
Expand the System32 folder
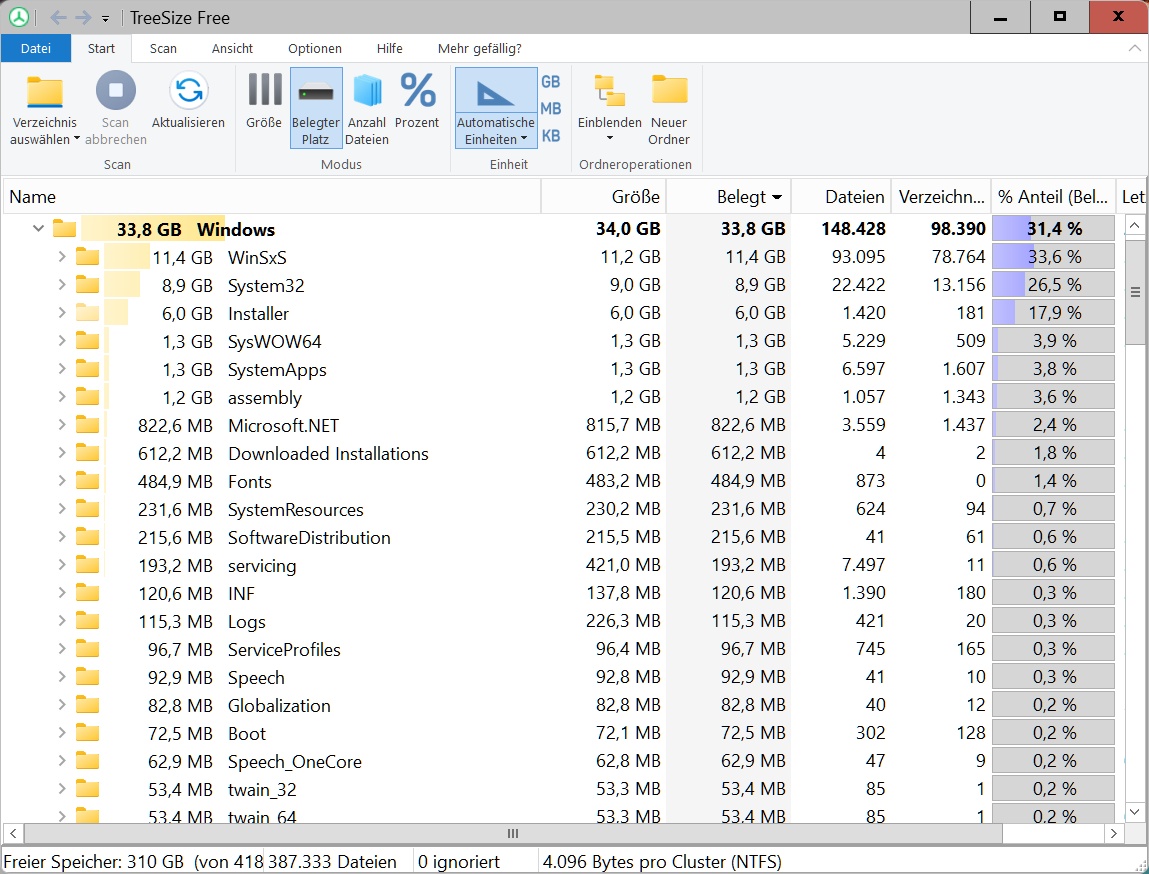coord(62,284)
